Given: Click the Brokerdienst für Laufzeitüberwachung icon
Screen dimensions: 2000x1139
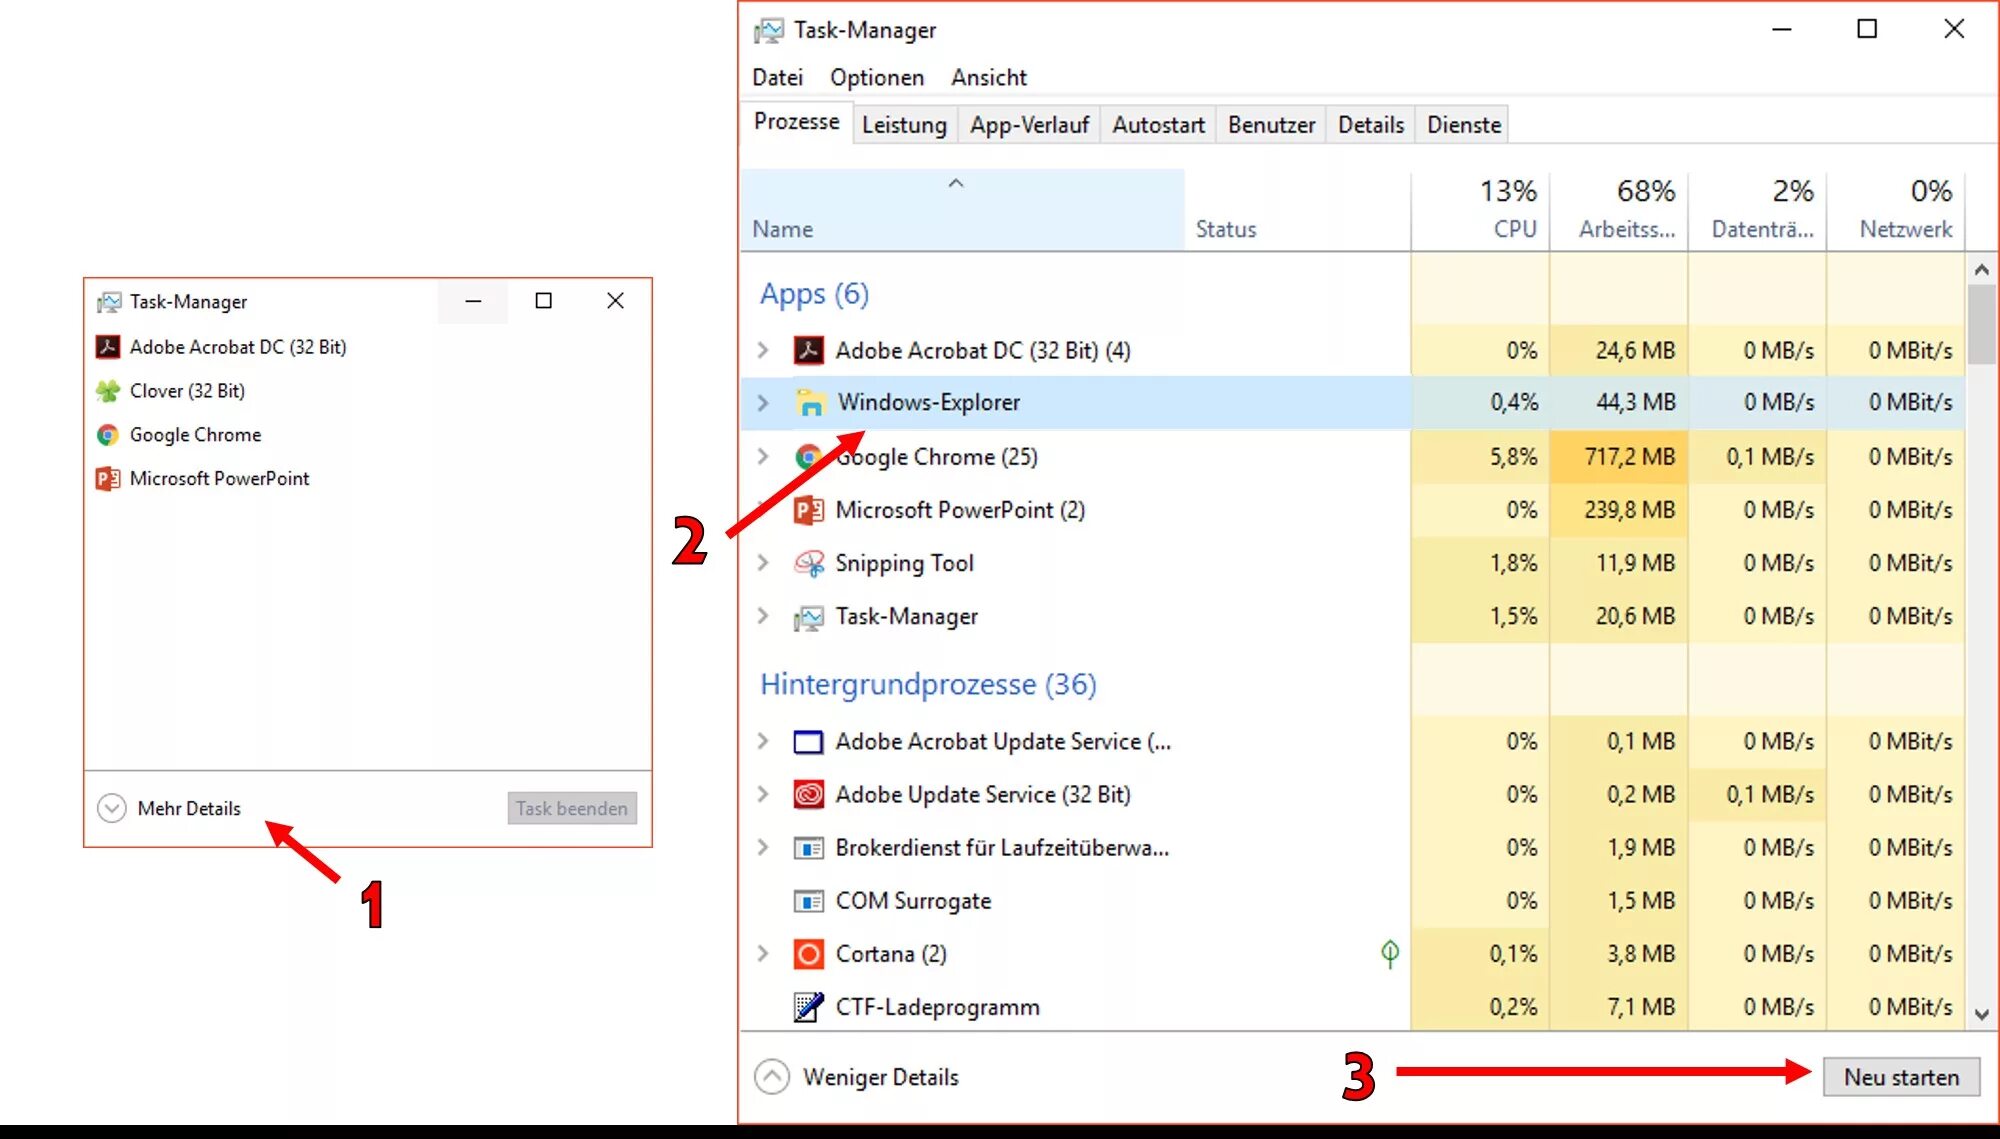Looking at the screenshot, I should [x=808, y=848].
